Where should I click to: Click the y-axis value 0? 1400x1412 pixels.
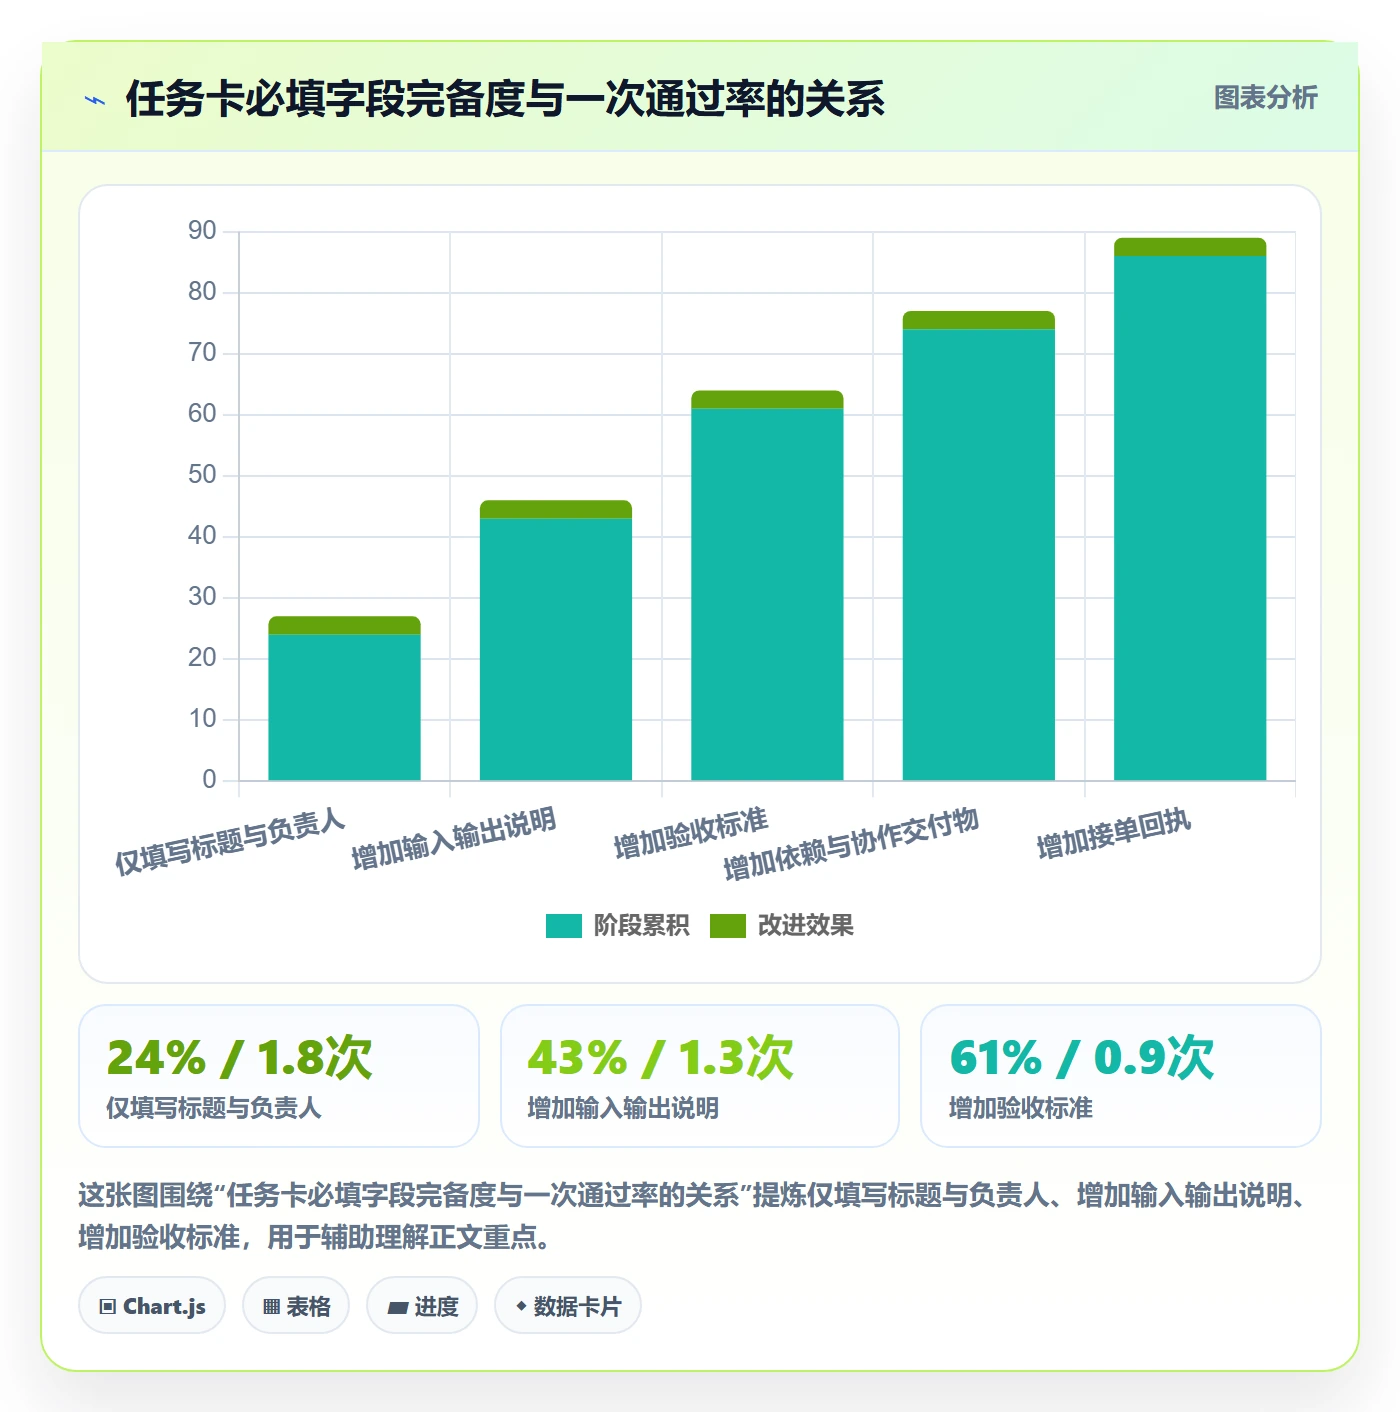pyautogui.click(x=209, y=780)
